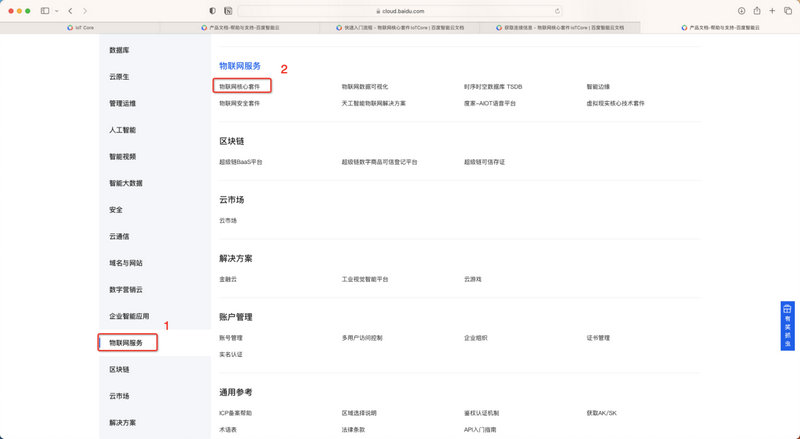Open 获取AK/SK link
Screen dimensions: 800x439
602,413
